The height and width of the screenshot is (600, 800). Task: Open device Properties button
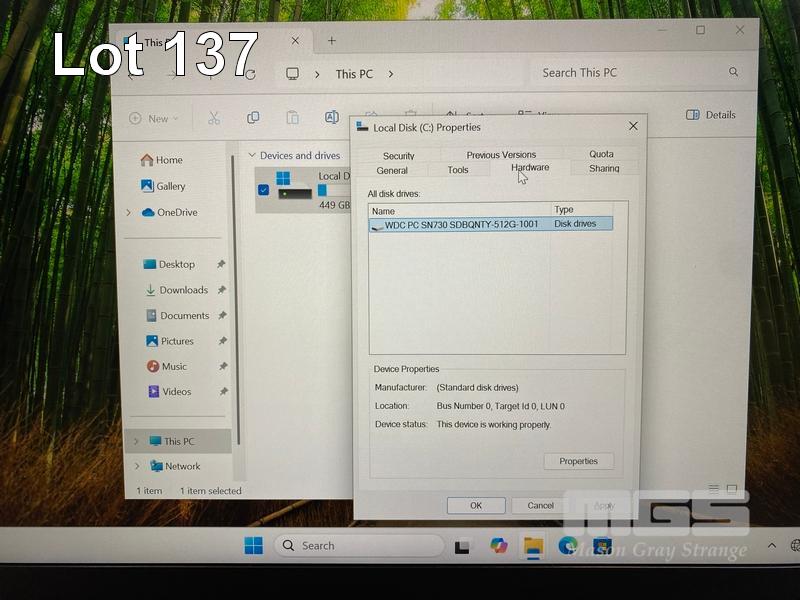click(579, 461)
